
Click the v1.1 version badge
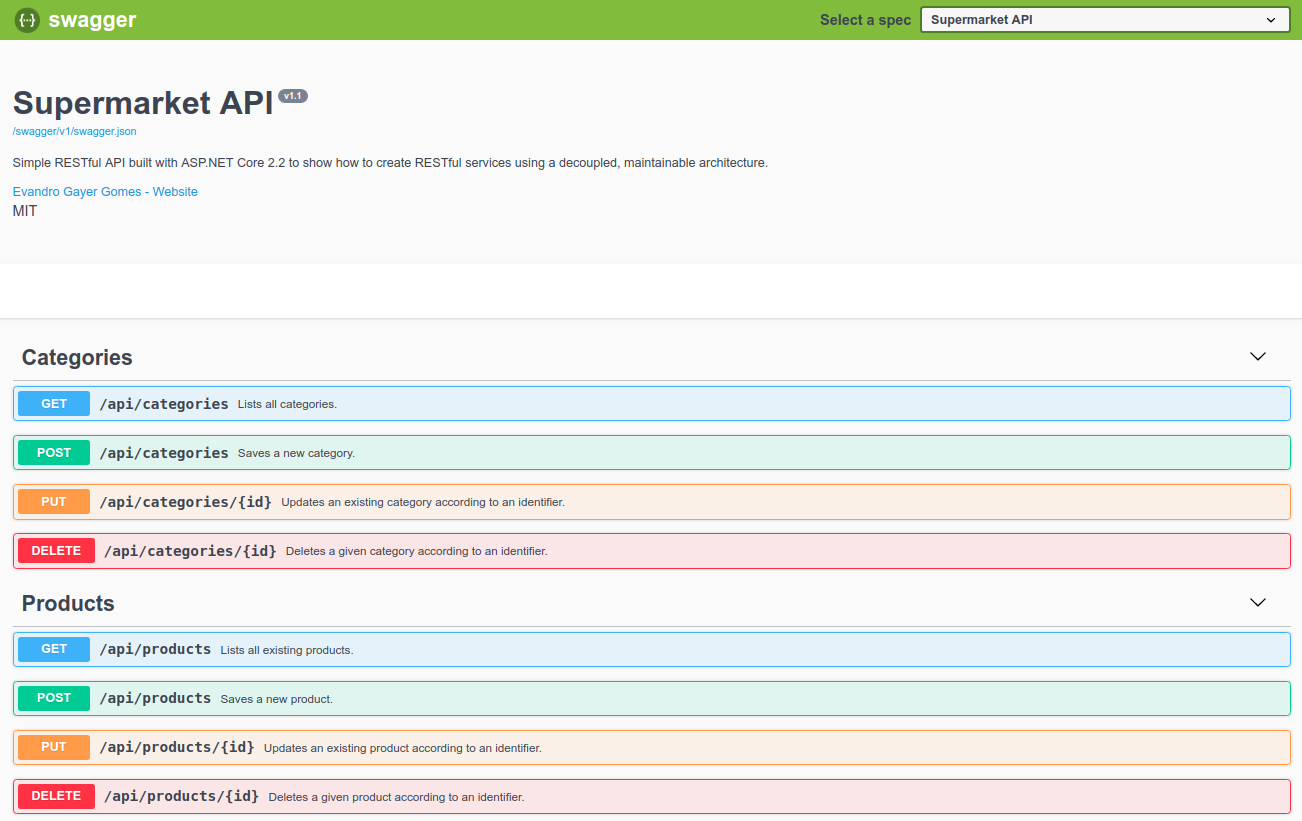(x=293, y=96)
